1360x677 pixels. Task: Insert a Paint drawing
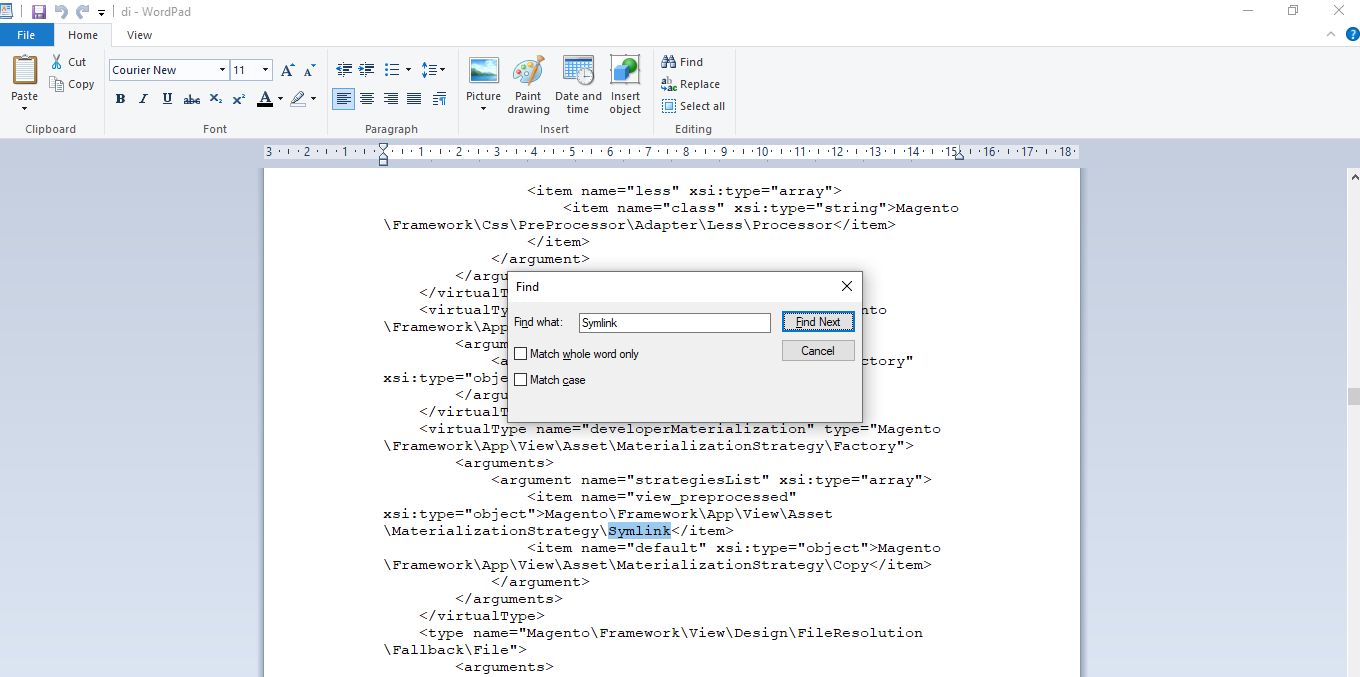528,84
